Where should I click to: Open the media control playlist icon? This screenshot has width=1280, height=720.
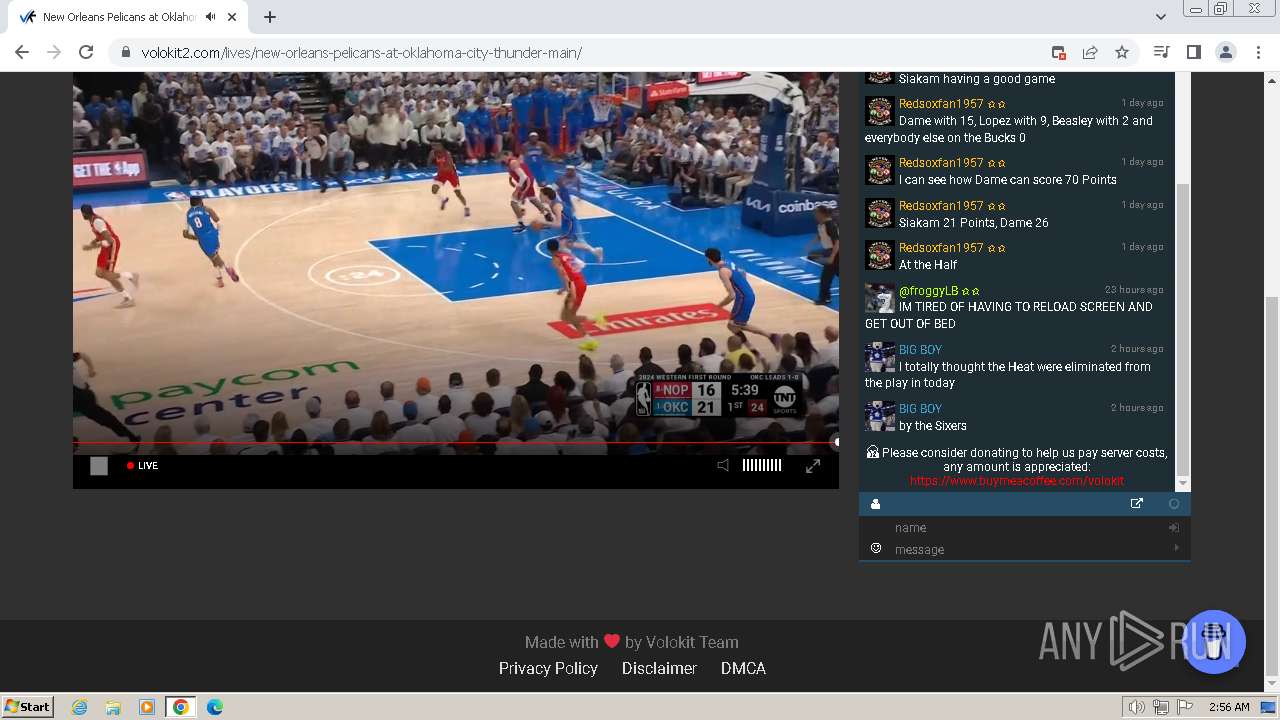[1161, 52]
